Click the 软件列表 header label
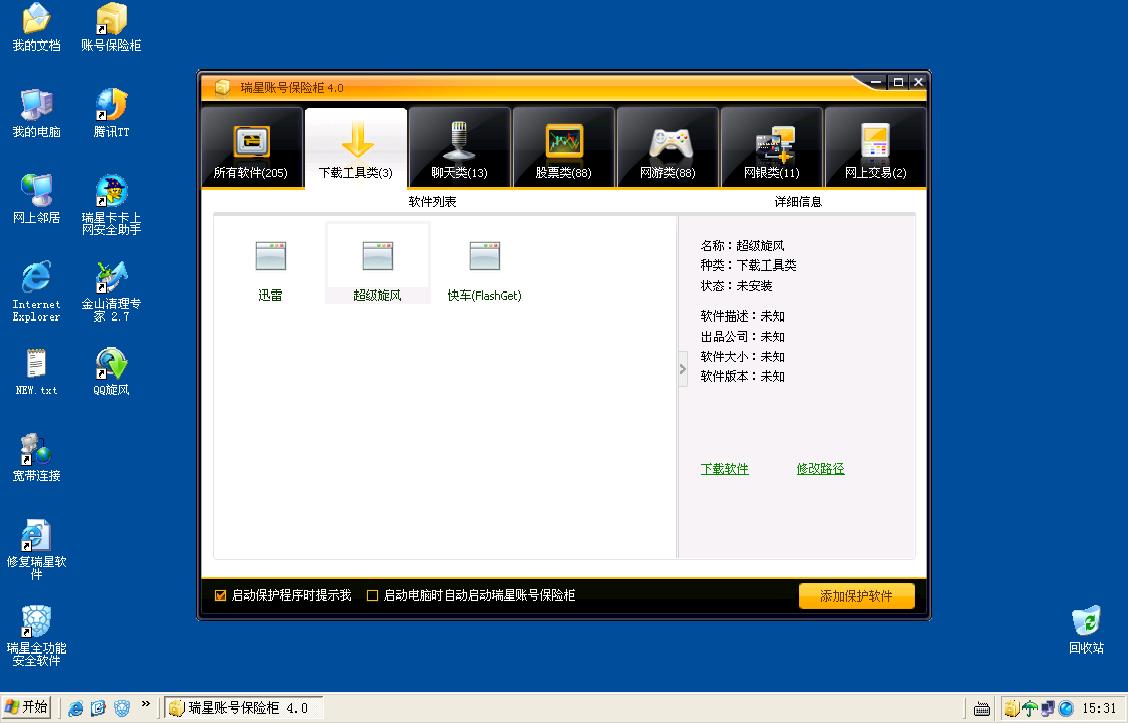 [432, 202]
